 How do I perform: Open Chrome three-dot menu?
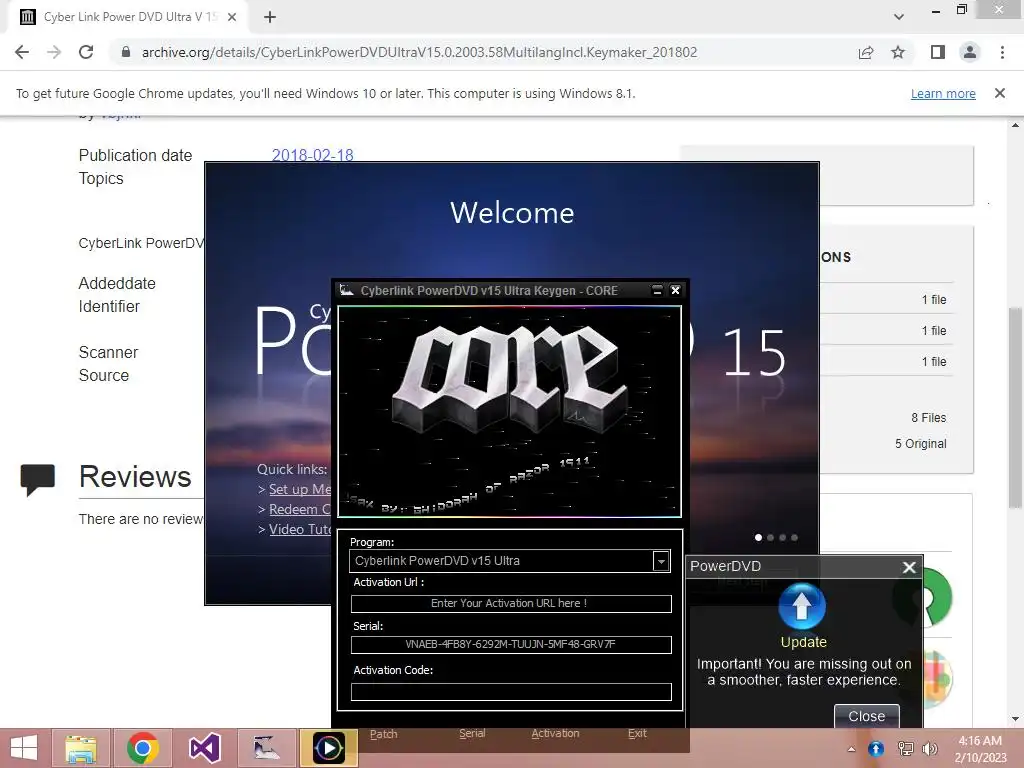1002,52
